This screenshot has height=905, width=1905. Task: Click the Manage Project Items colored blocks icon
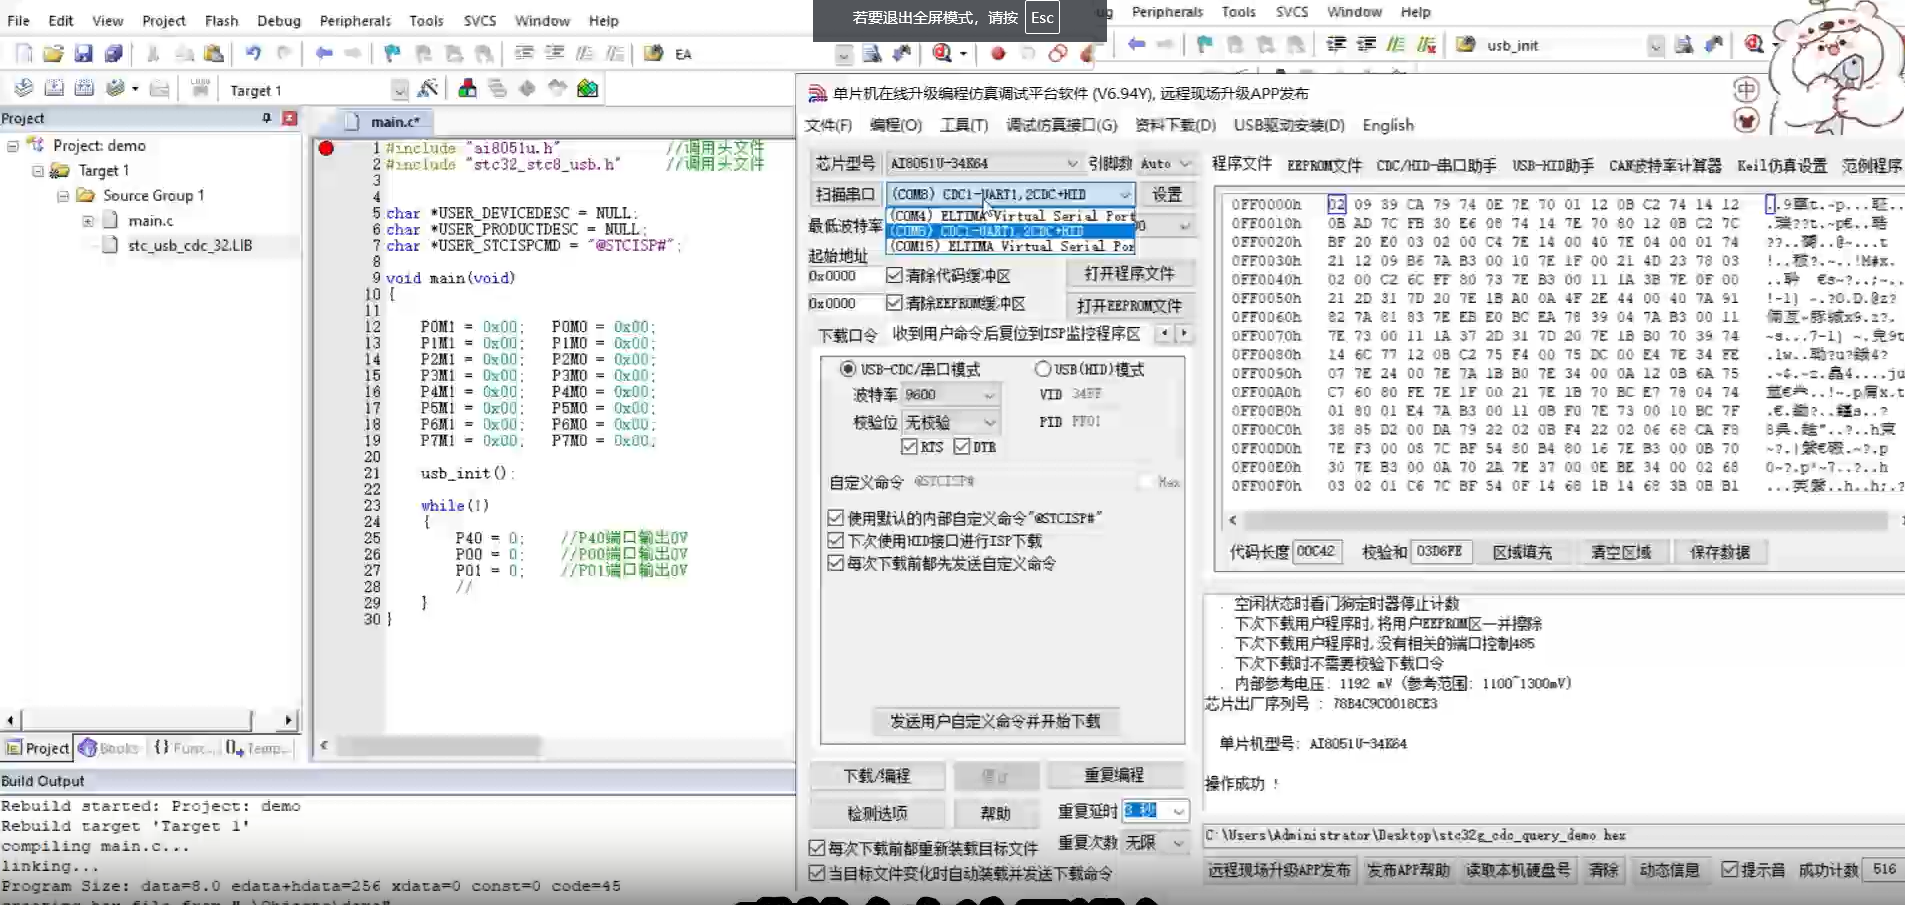(467, 88)
